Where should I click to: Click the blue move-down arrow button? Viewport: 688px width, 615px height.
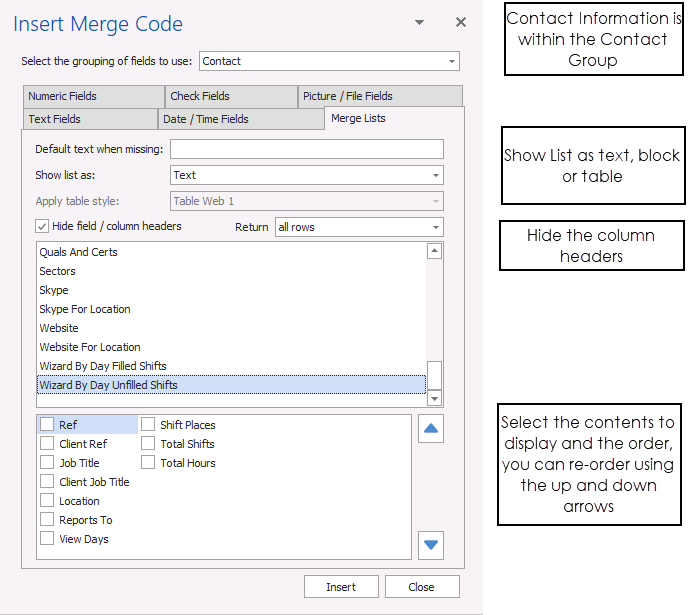431,545
